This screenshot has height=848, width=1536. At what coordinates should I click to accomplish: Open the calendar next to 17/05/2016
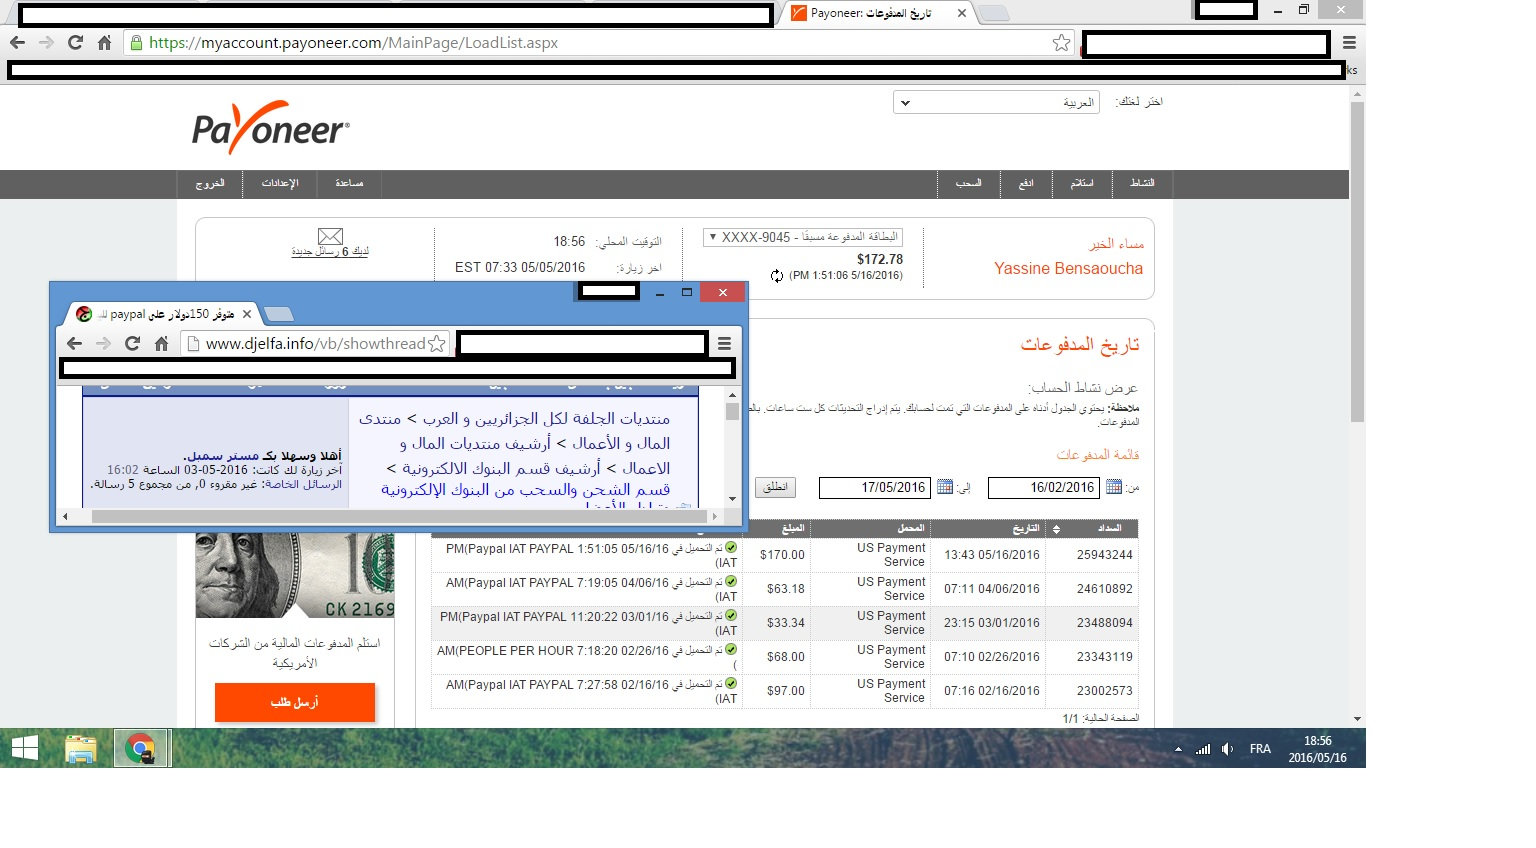(x=945, y=487)
